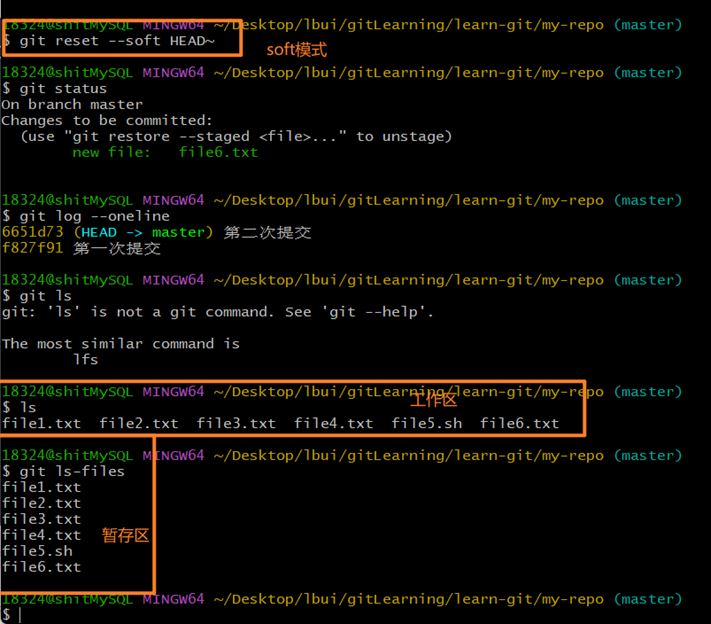Click file3.txt in ls-files list

(x=41, y=519)
